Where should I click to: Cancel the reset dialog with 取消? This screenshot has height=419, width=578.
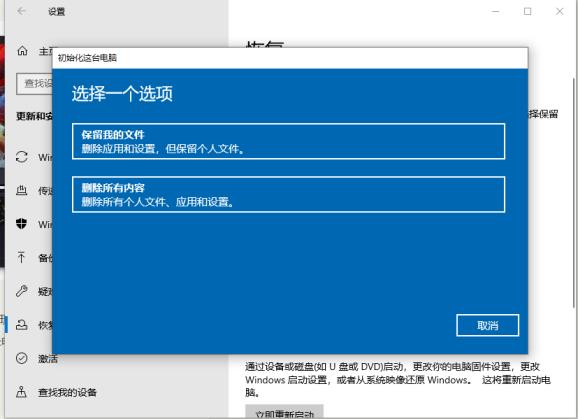pos(487,325)
